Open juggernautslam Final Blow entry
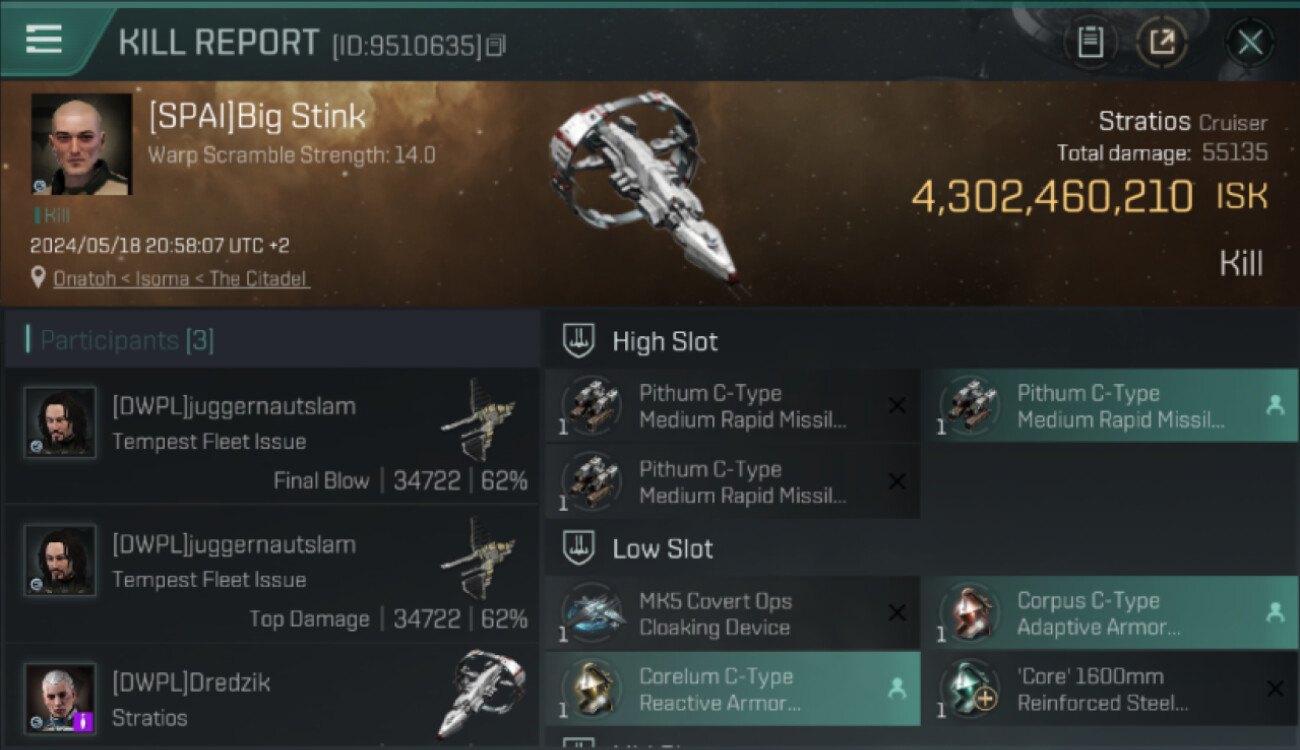The height and width of the screenshot is (750, 1300). (271, 436)
